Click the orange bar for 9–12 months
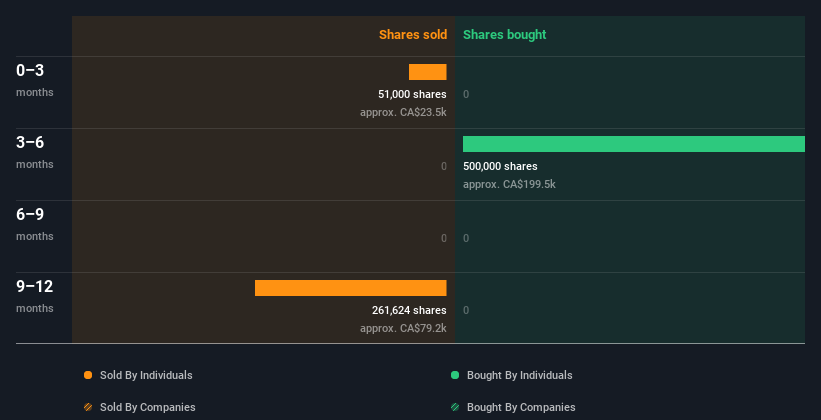Viewport: 821px width, 420px height. 351,288
